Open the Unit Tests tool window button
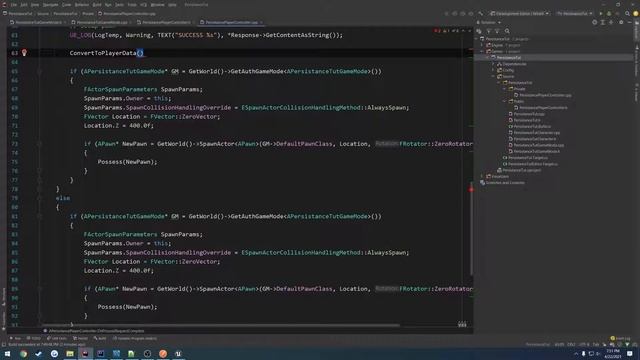 (x=56, y=338)
